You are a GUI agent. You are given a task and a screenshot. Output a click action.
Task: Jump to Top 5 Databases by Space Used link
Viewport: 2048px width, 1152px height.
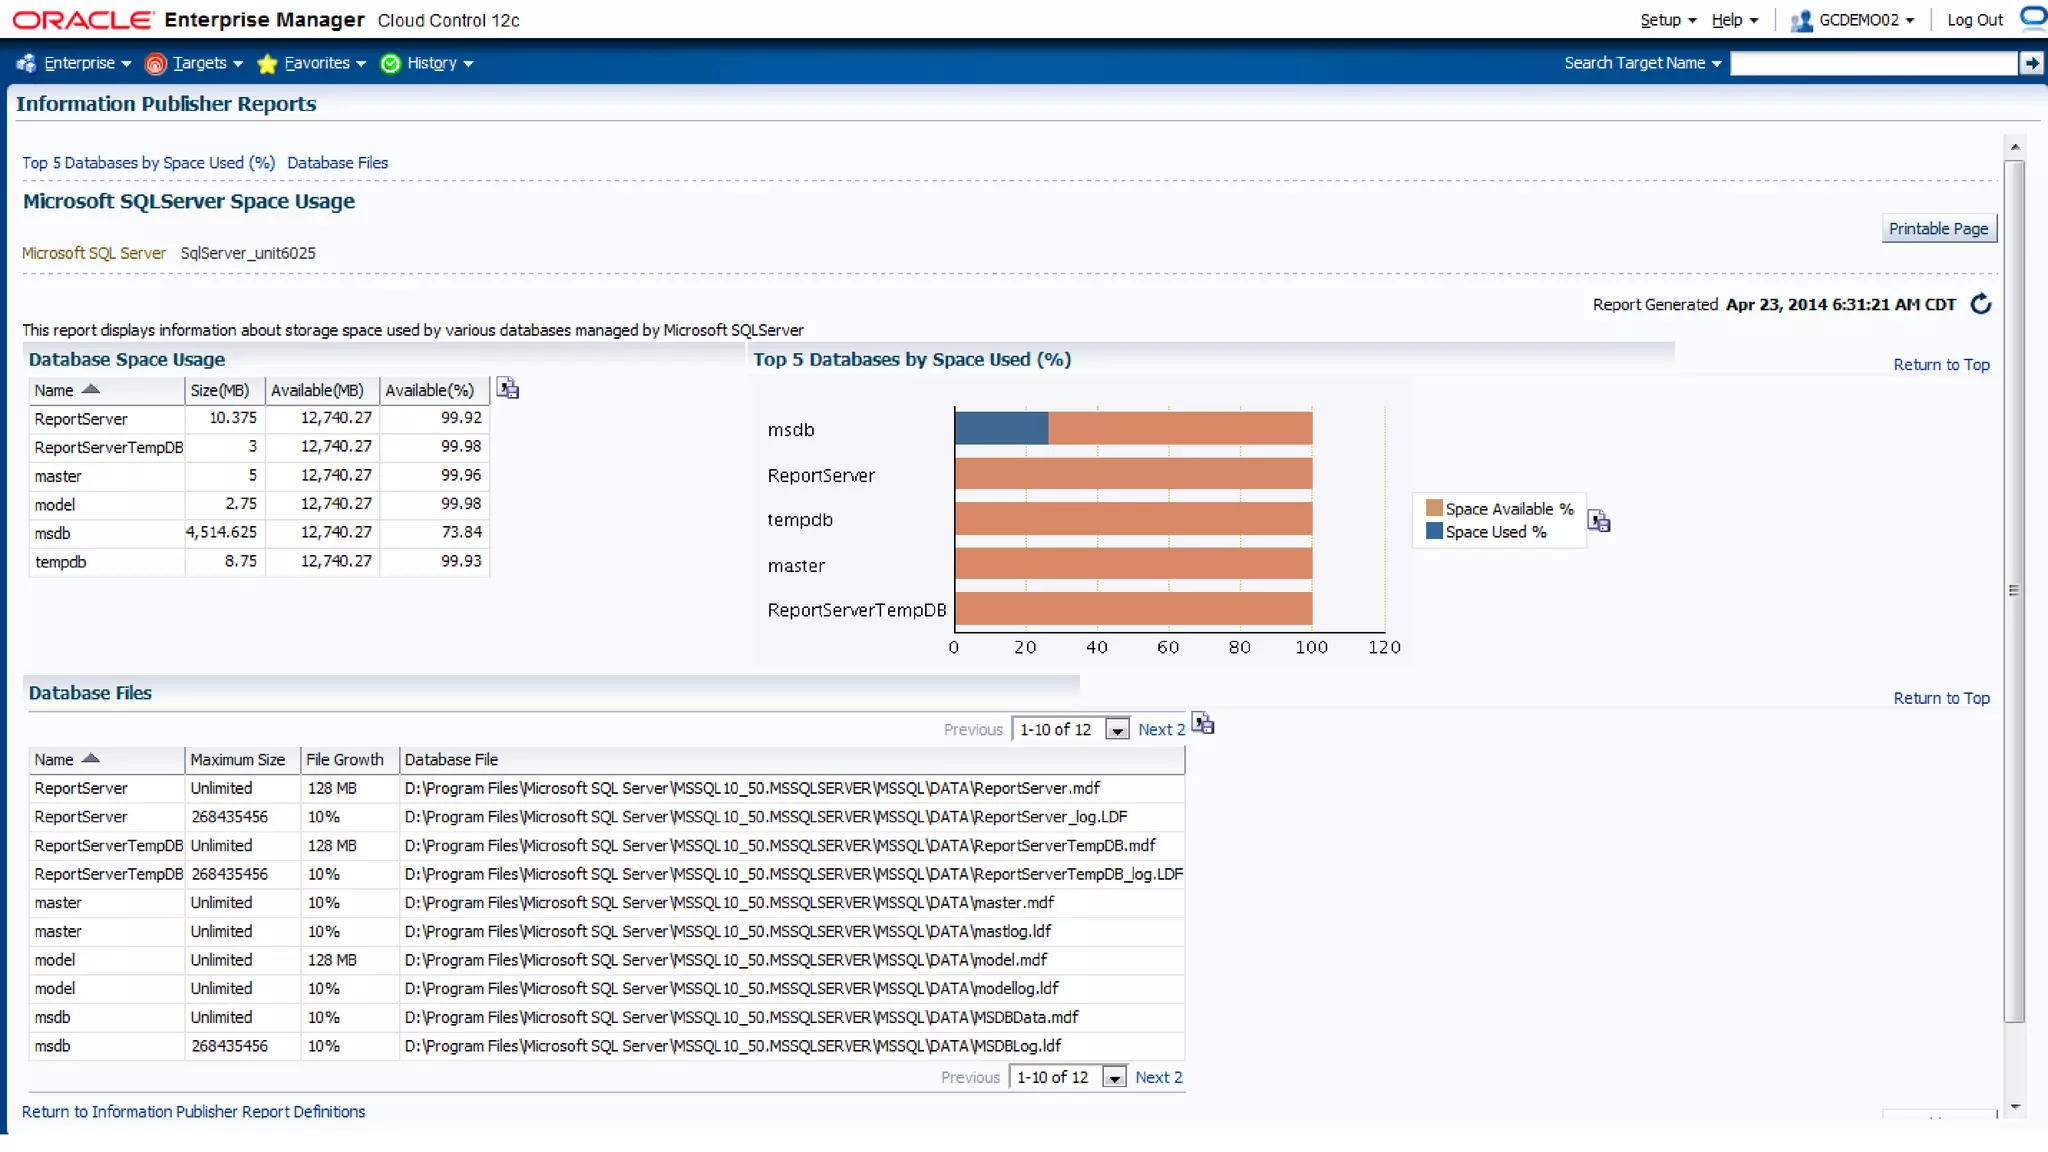tap(148, 163)
